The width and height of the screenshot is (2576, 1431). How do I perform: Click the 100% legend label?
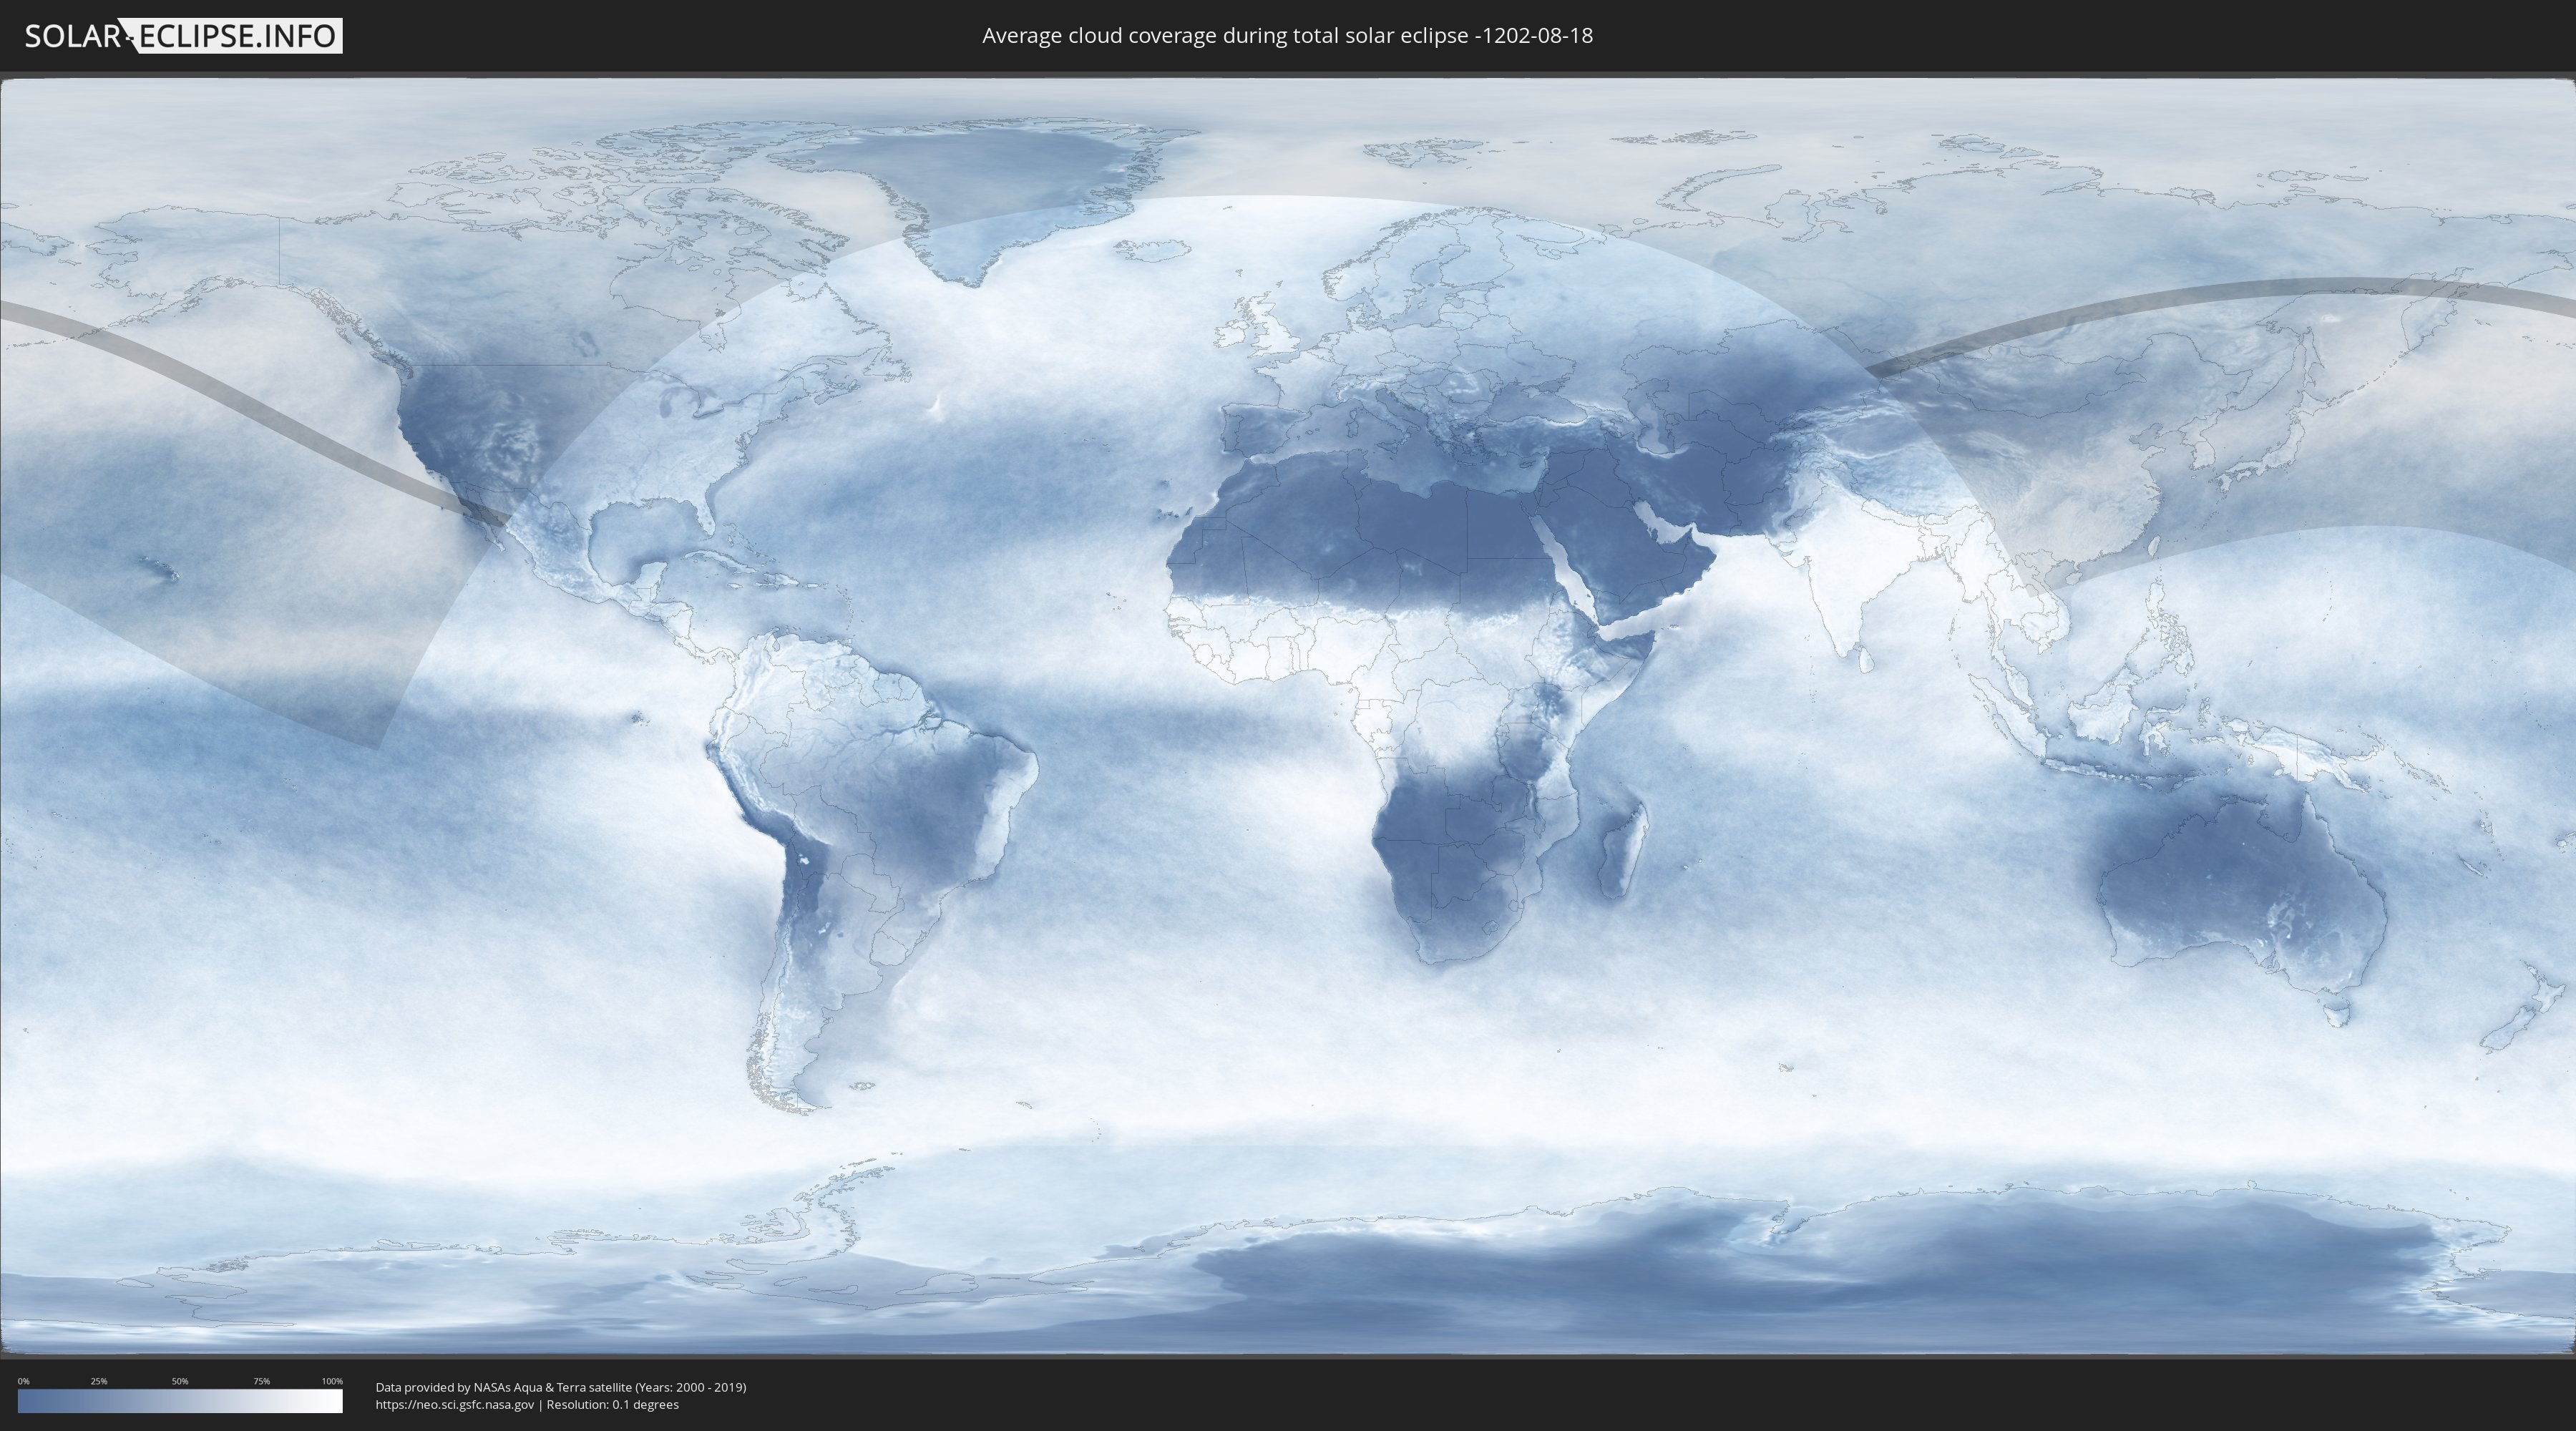click(x=332, y=1381)
